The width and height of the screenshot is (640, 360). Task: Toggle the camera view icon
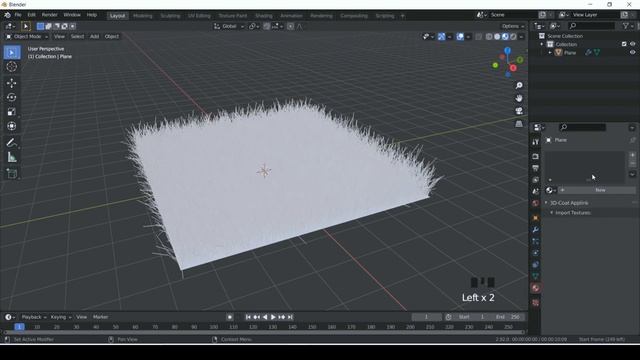coord(519,111)
